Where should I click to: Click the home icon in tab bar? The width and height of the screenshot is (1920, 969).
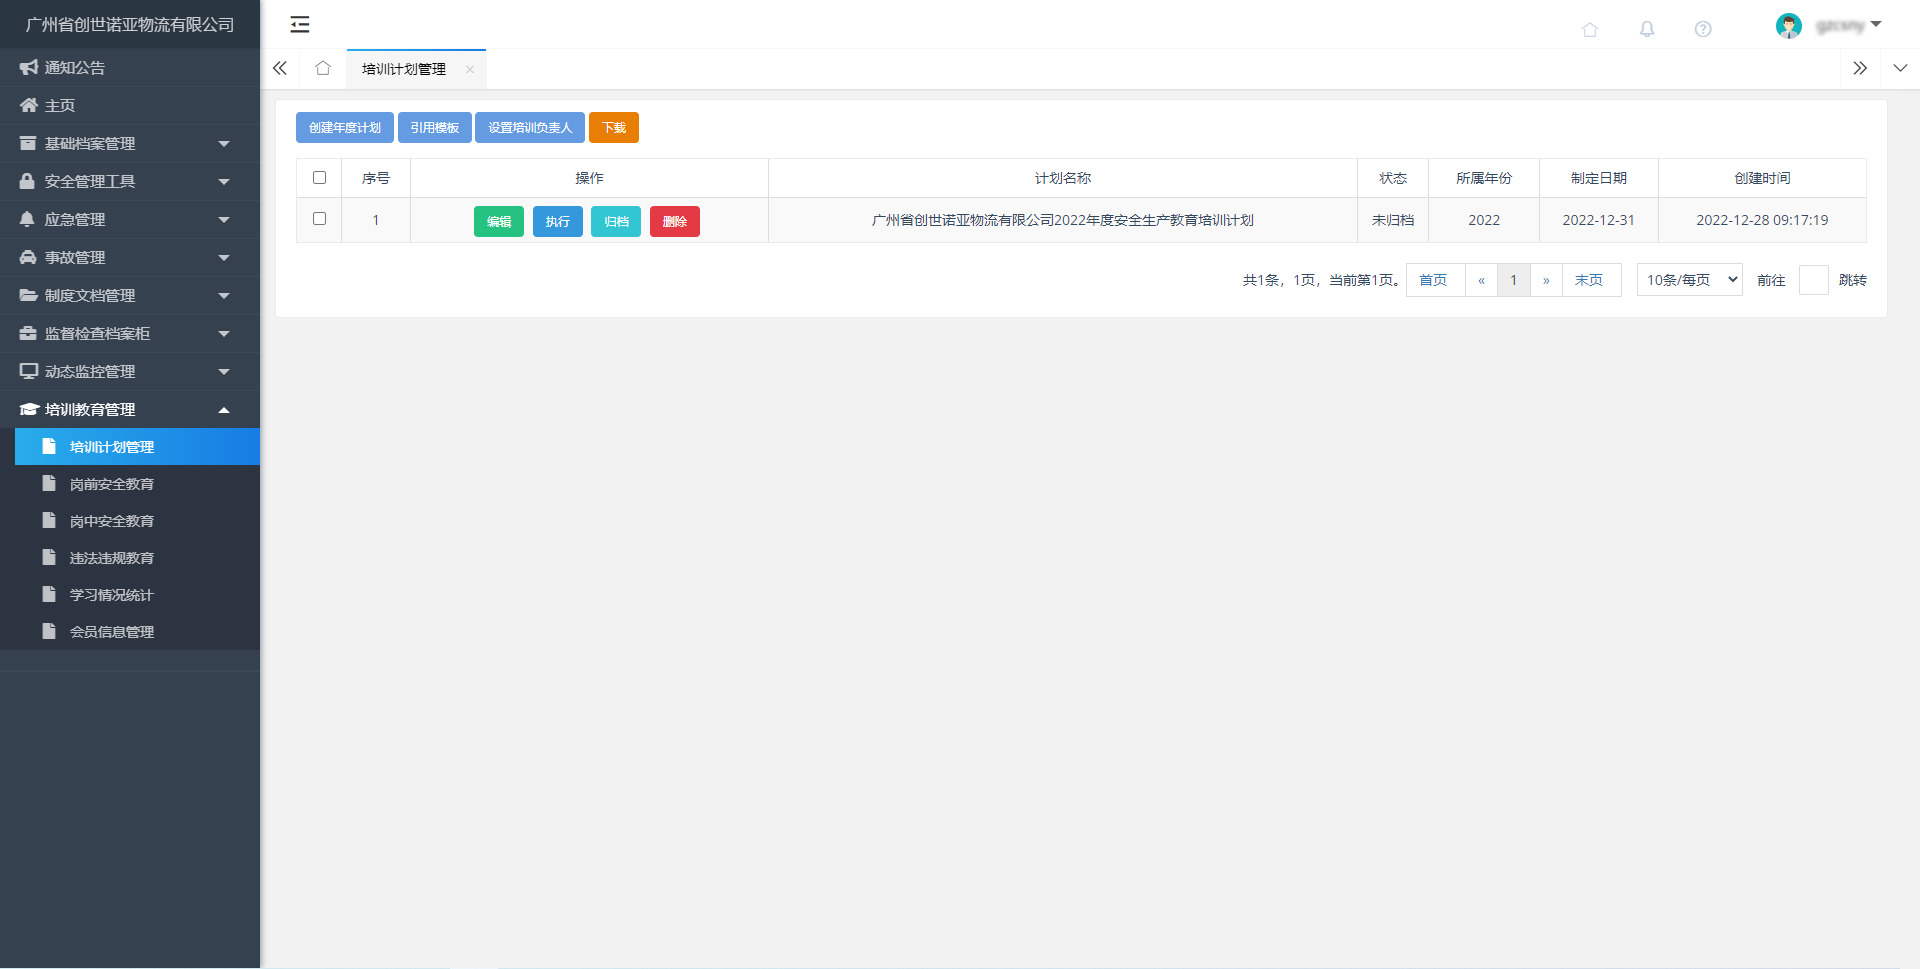click(322, 68)
